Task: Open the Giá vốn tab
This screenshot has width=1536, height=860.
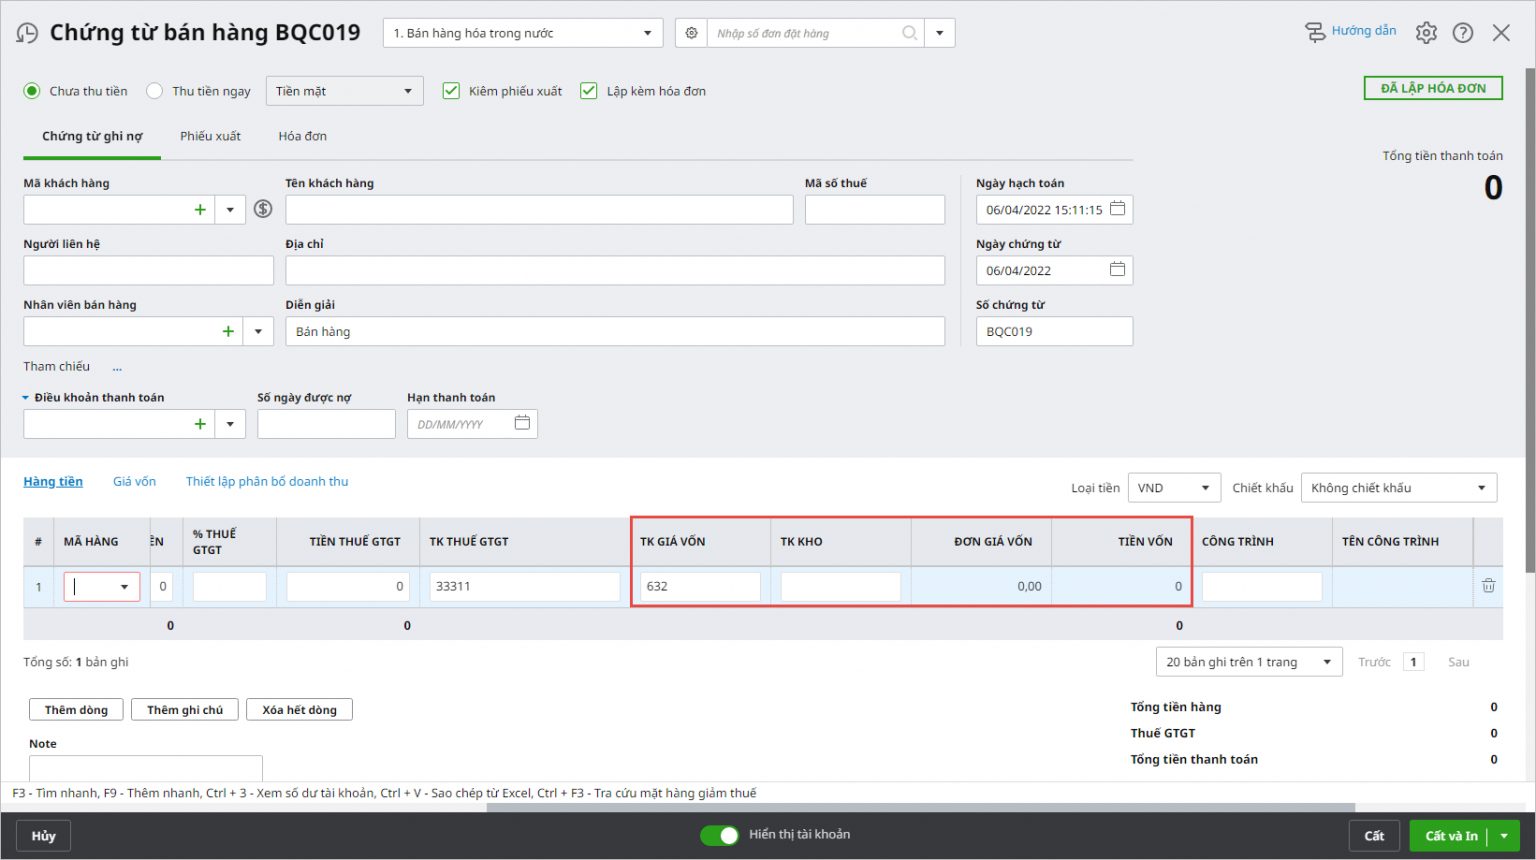Action: [x=134, y=482]
